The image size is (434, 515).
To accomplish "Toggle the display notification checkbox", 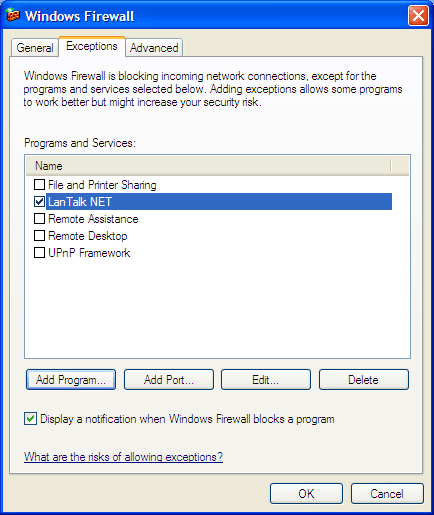I will (30, 419).
